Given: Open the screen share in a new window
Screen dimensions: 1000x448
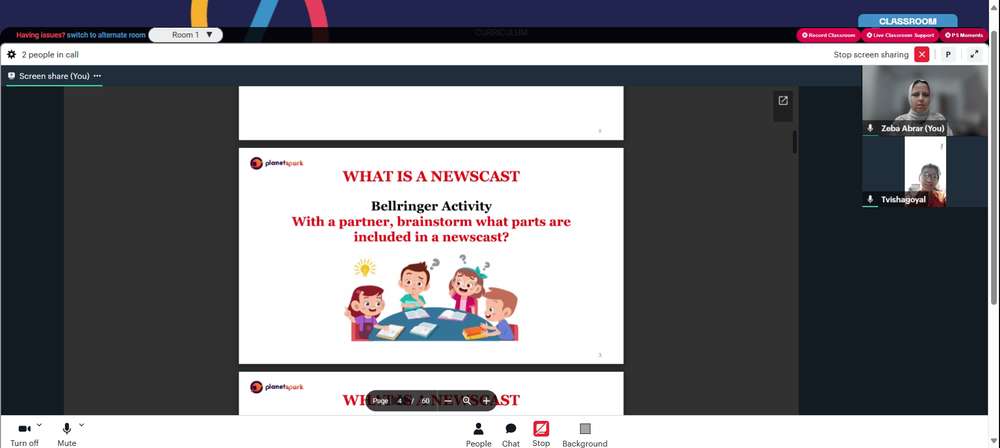Looking at the screenshot, I should tap(783, 101).
